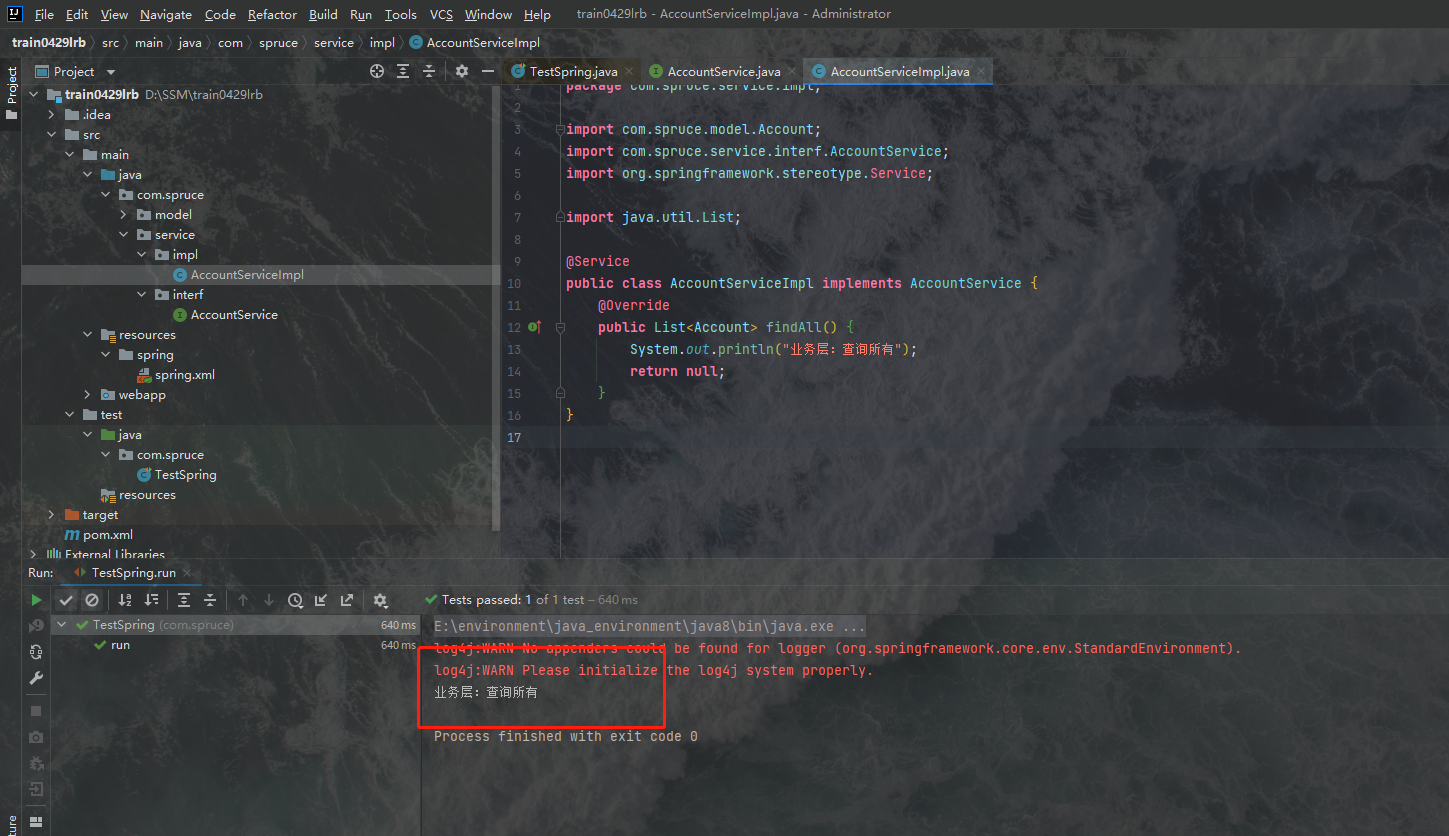Click the Stop square icon in Run panel
This screenshot has width=1449, height=836.
coord(36,711)
